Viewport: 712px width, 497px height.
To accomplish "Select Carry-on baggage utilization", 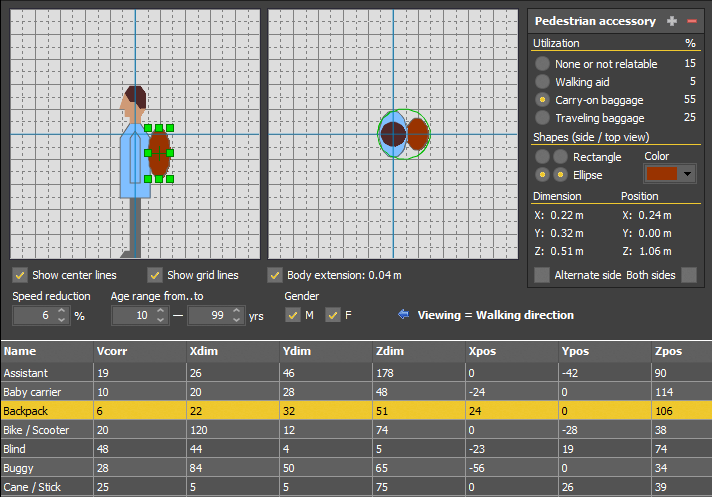I will pos(542,99).
